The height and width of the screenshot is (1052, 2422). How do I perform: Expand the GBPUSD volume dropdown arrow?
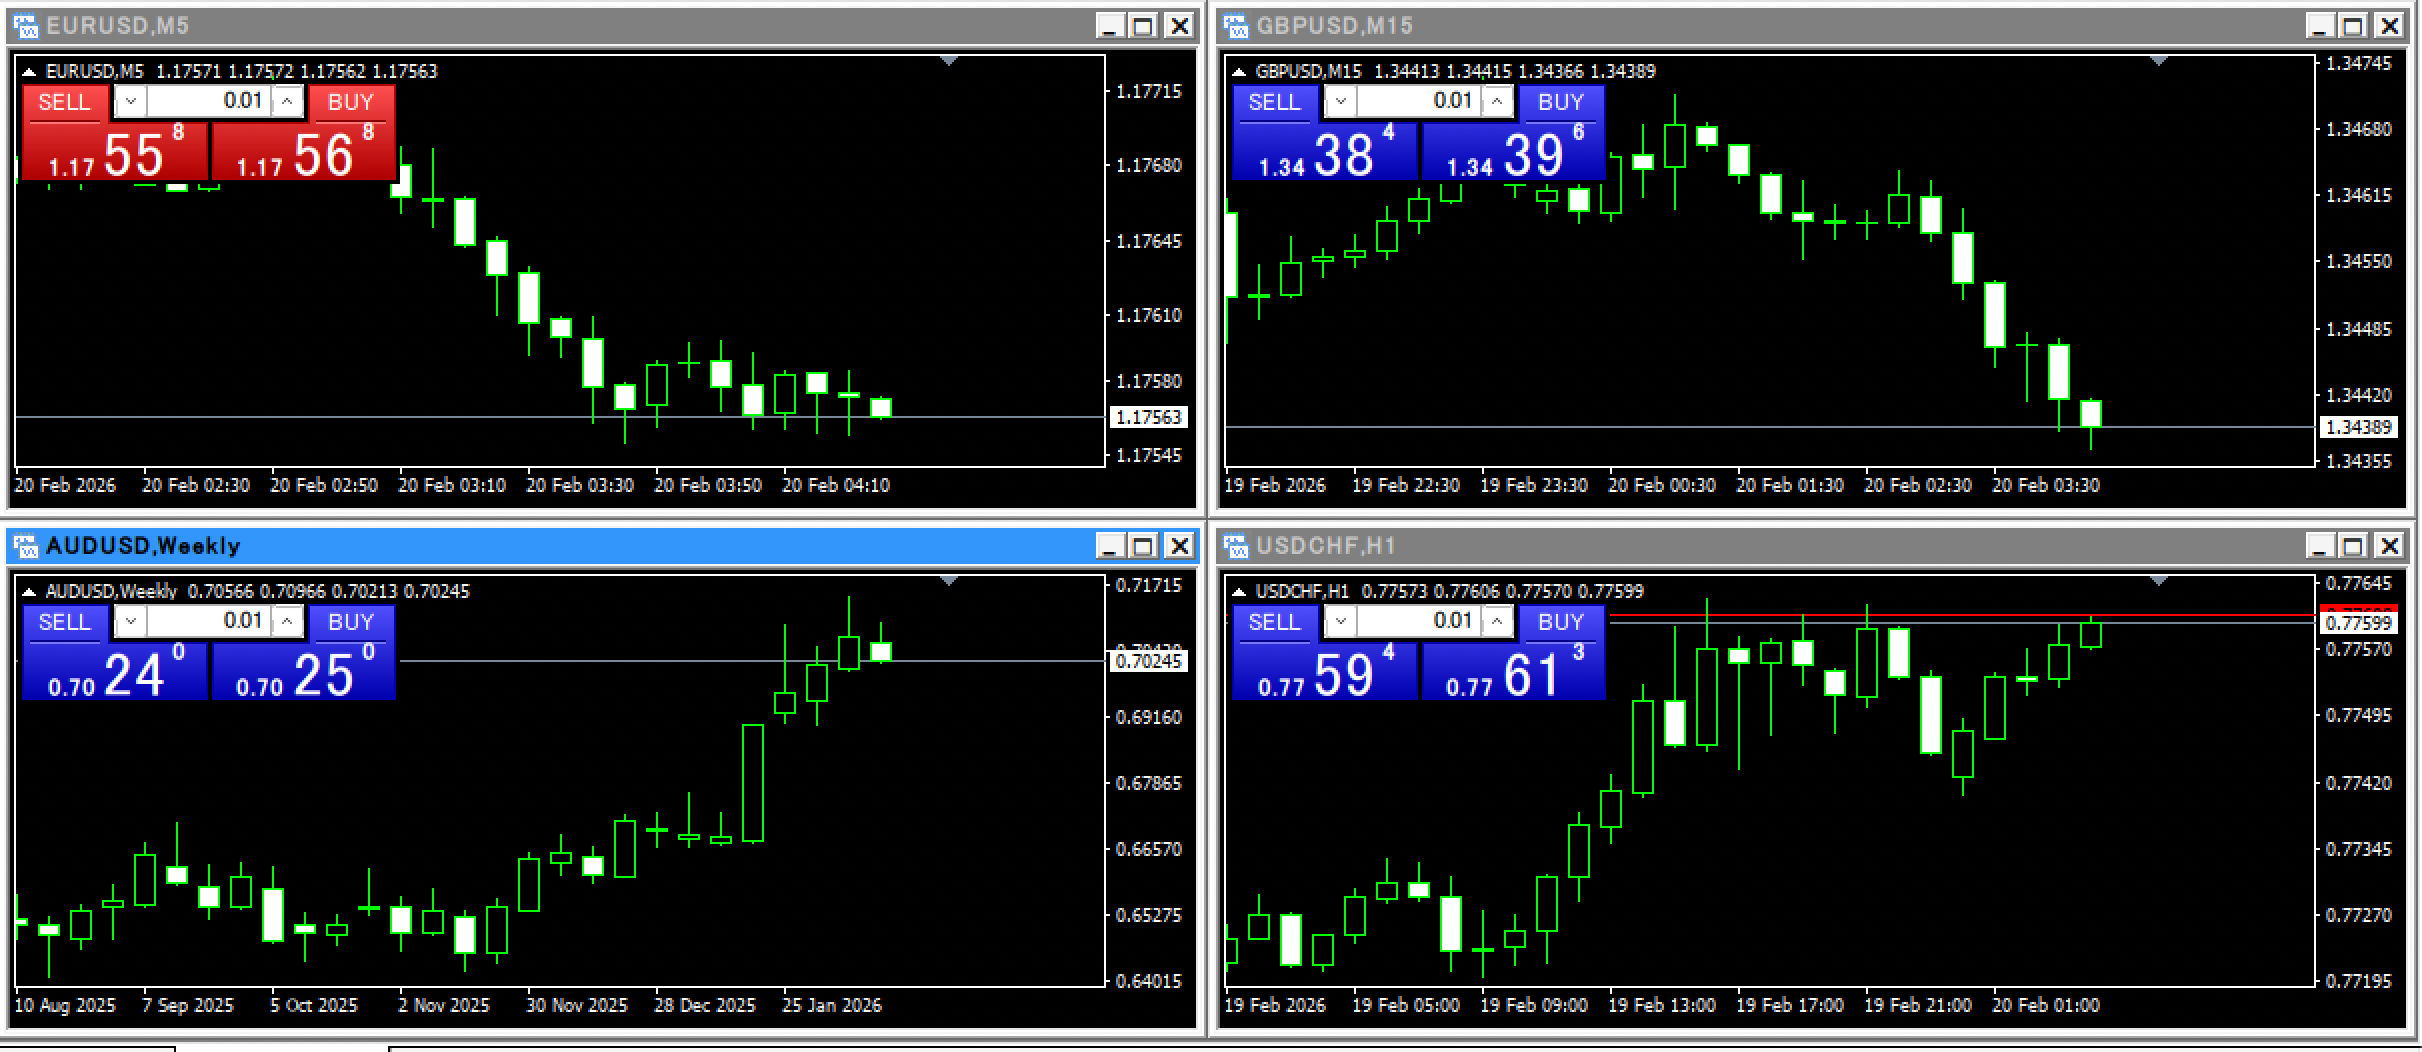tap(1341, 101)
